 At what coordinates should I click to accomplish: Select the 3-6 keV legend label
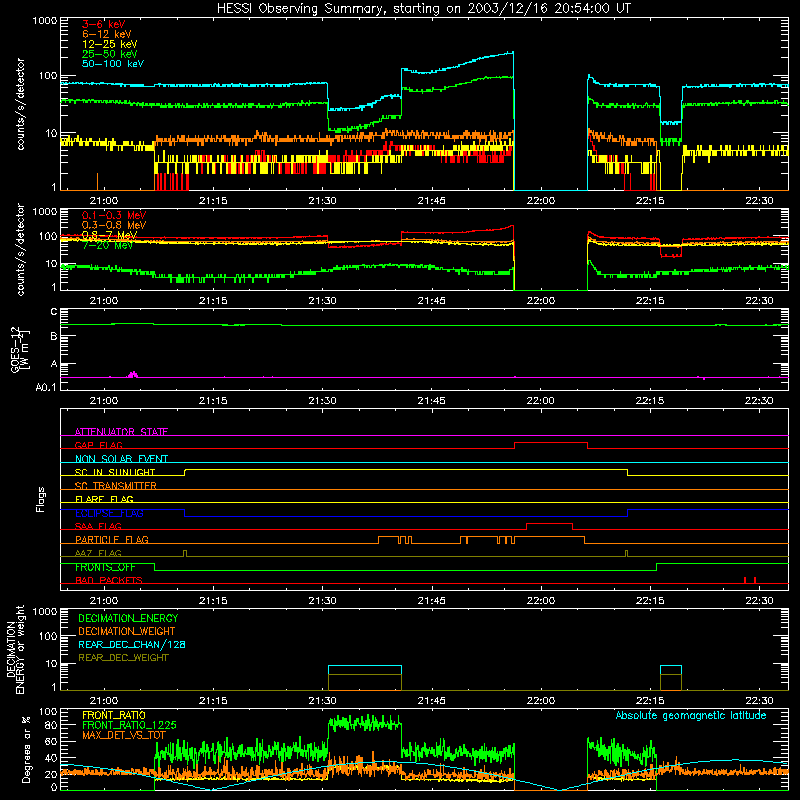[x=104, y=24]
